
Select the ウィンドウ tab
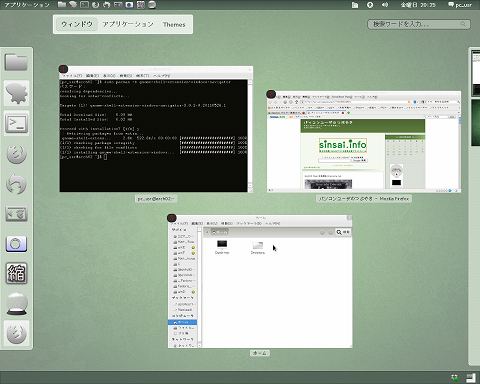77,24
